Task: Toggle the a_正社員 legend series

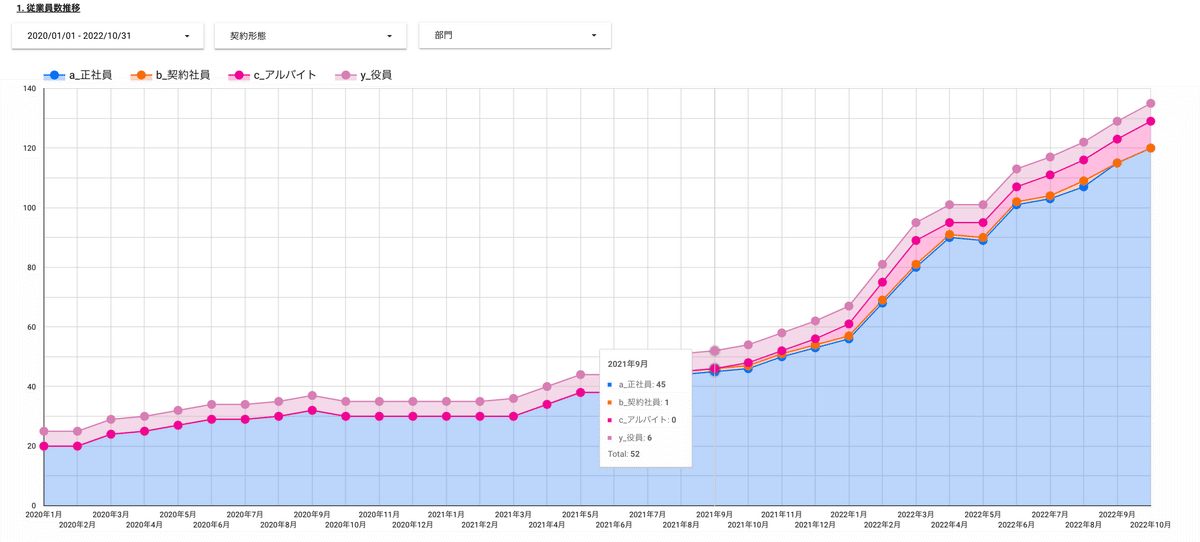Action: pos(78,75)
